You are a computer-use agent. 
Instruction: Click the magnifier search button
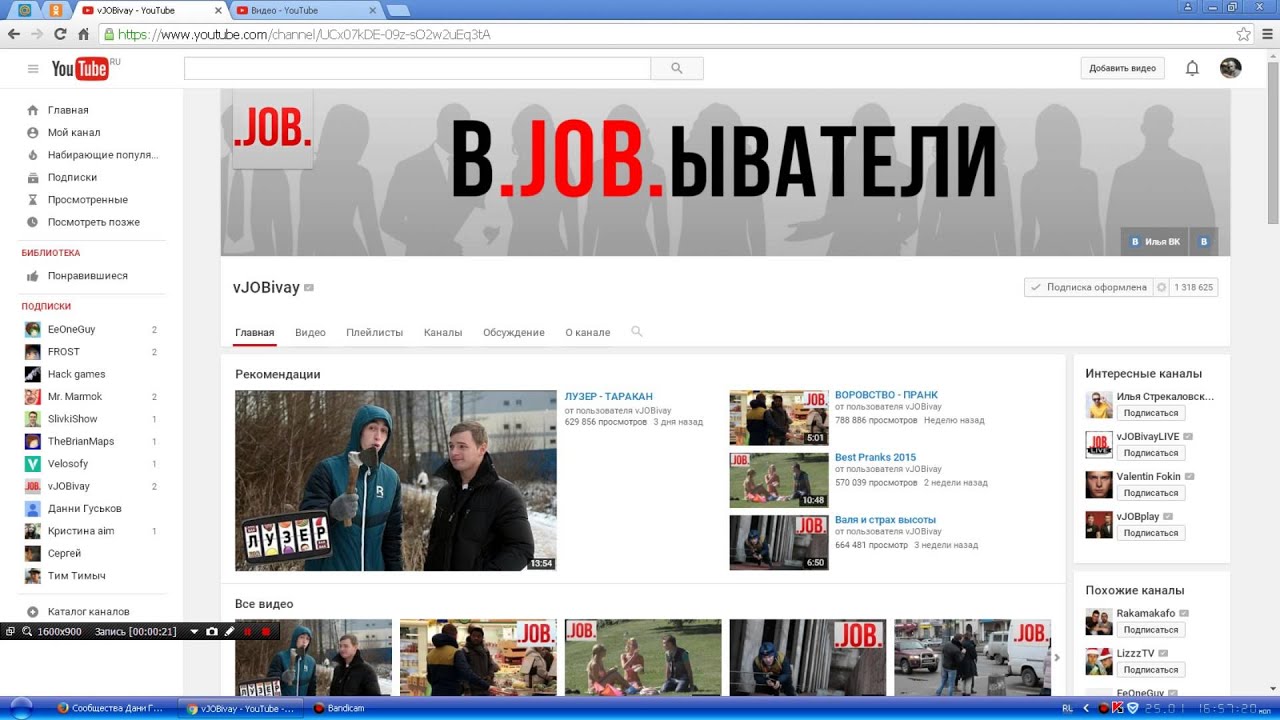point(677,68)
